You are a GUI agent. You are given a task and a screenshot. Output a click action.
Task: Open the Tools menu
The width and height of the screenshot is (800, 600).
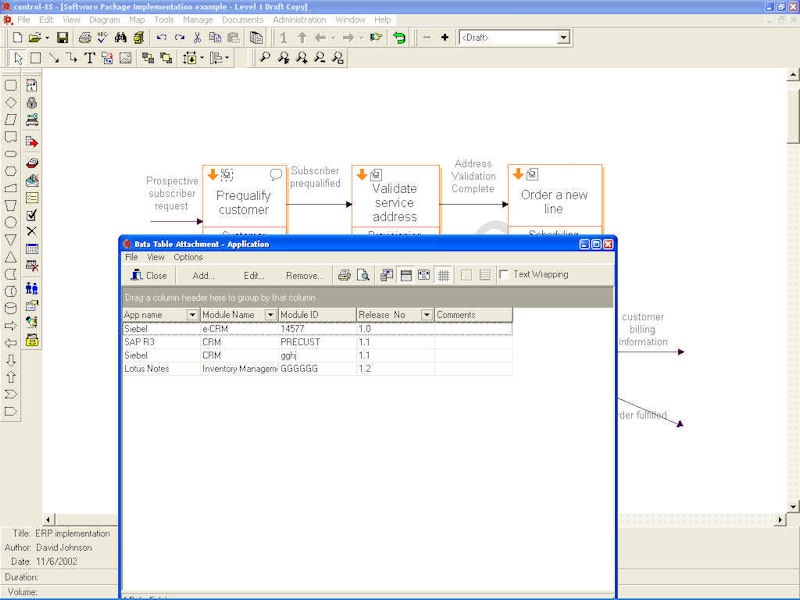pyautogui.click(x=164, y=20)
